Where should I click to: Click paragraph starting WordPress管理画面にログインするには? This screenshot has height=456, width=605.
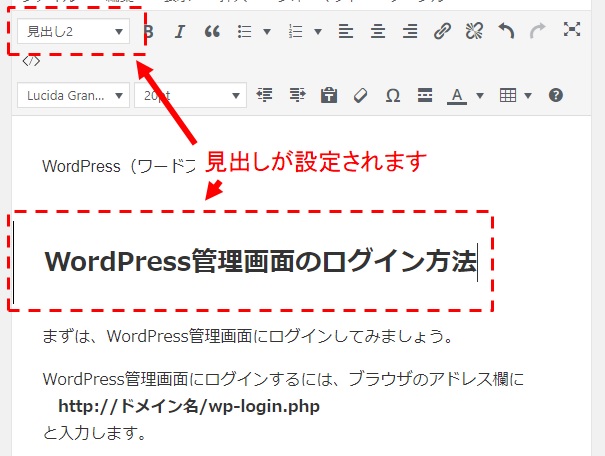283,379
